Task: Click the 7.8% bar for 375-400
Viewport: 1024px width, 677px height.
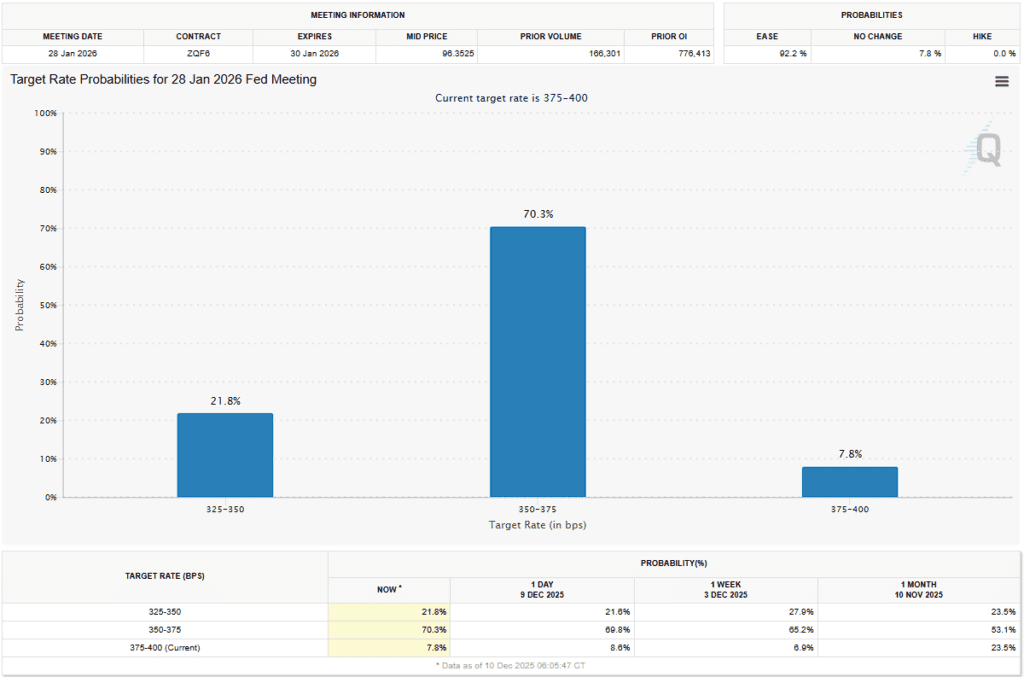Action: 851,482
